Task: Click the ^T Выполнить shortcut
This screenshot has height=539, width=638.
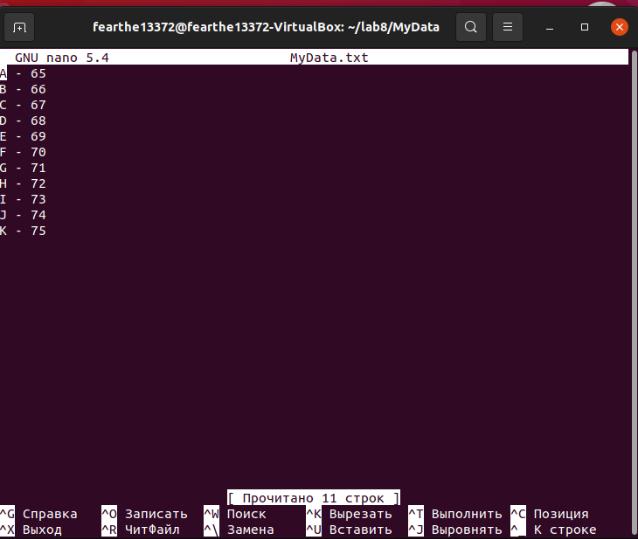Action: (455, 514)
